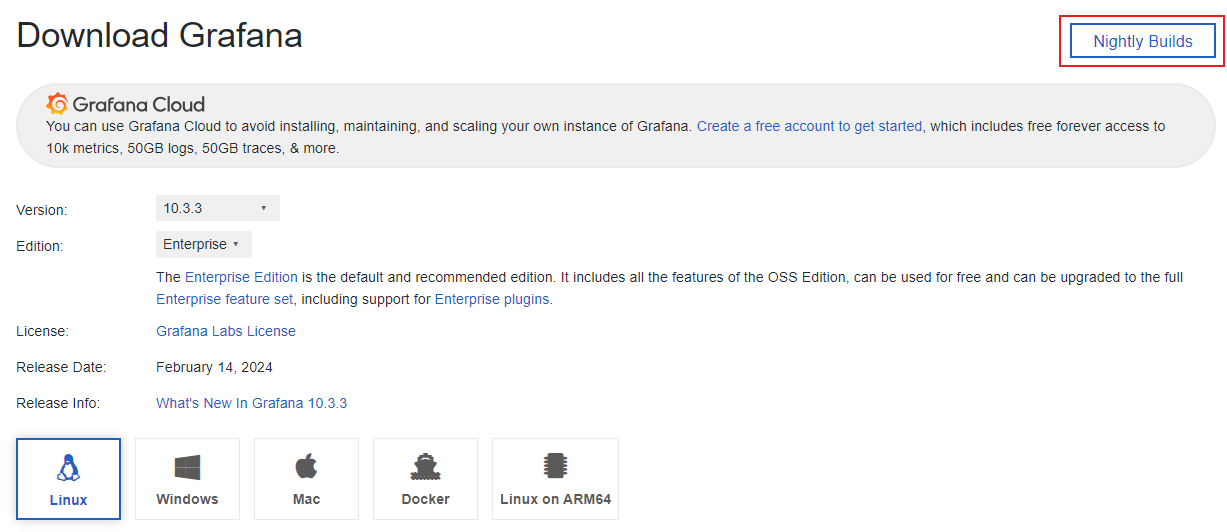Select the Linux tab label
Image resolution: width=1227 pixels, height=532 pixels.
69,500
